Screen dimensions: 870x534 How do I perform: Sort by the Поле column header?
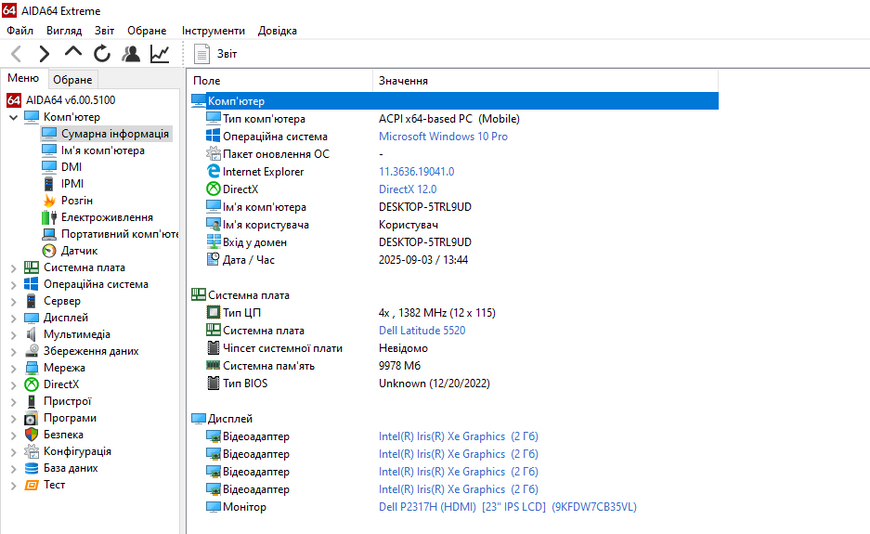[x=280, y=80]
